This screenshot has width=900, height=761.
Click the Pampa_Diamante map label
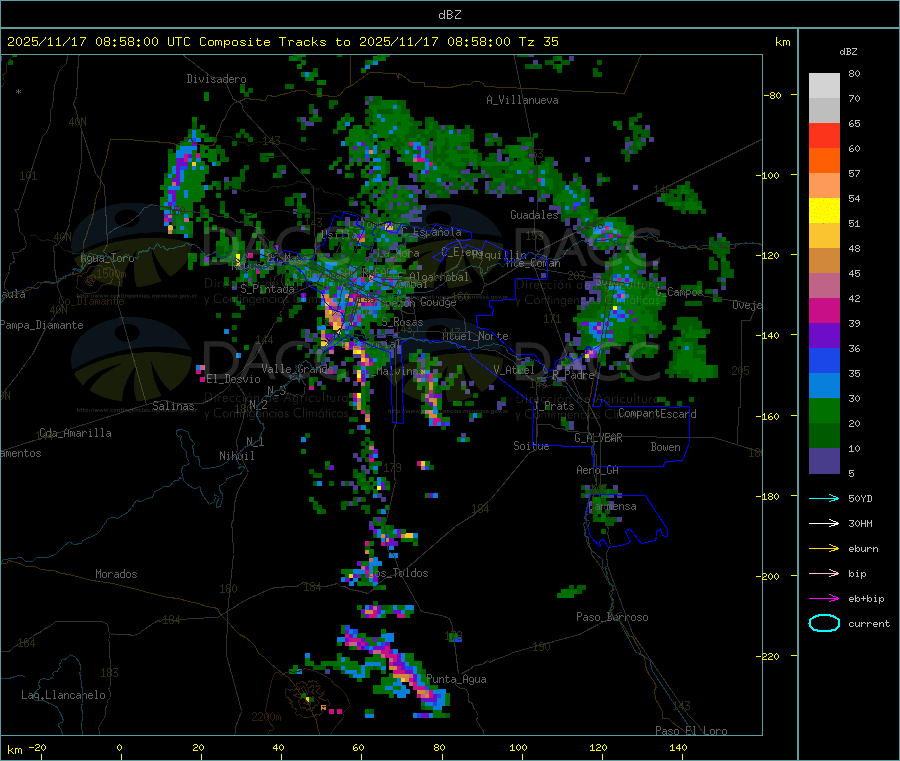[x=41, y=325]
